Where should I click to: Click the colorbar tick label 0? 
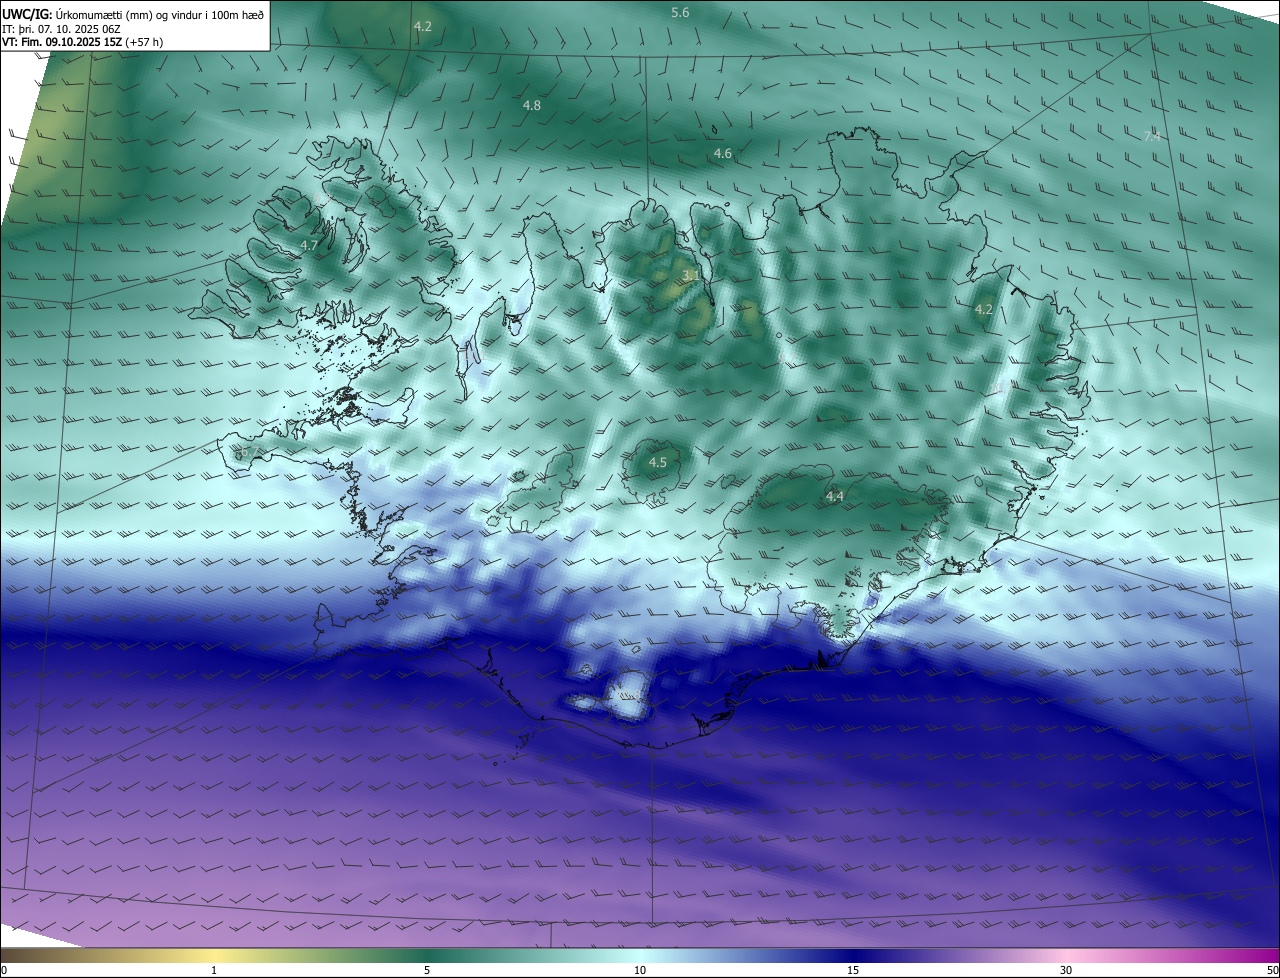click(x=4, y=970)
